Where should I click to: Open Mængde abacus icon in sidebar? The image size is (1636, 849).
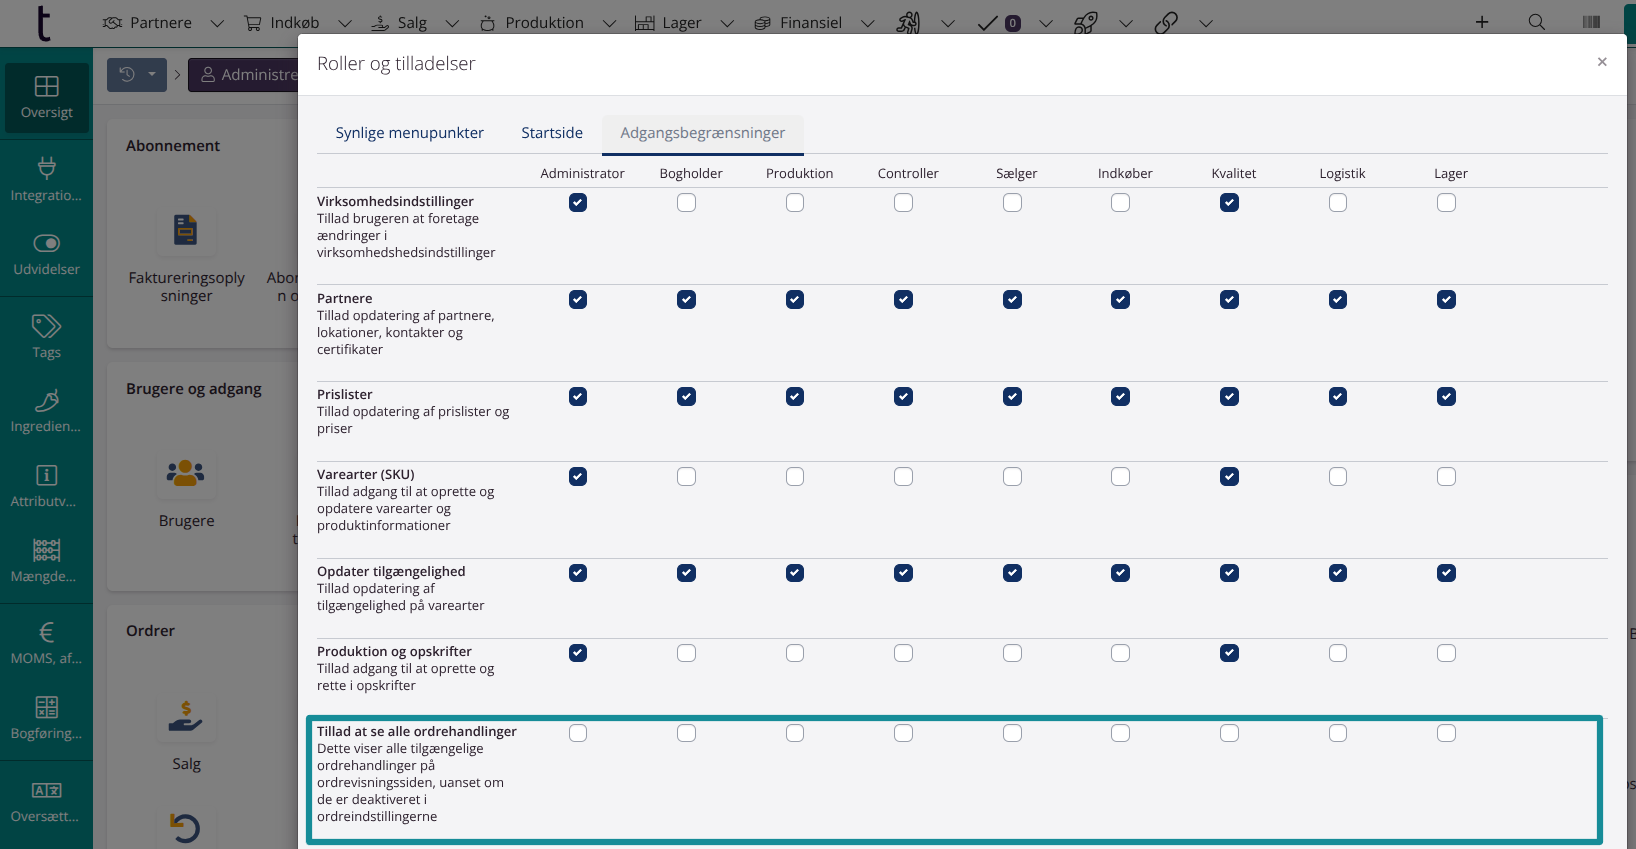coord(46,550)
